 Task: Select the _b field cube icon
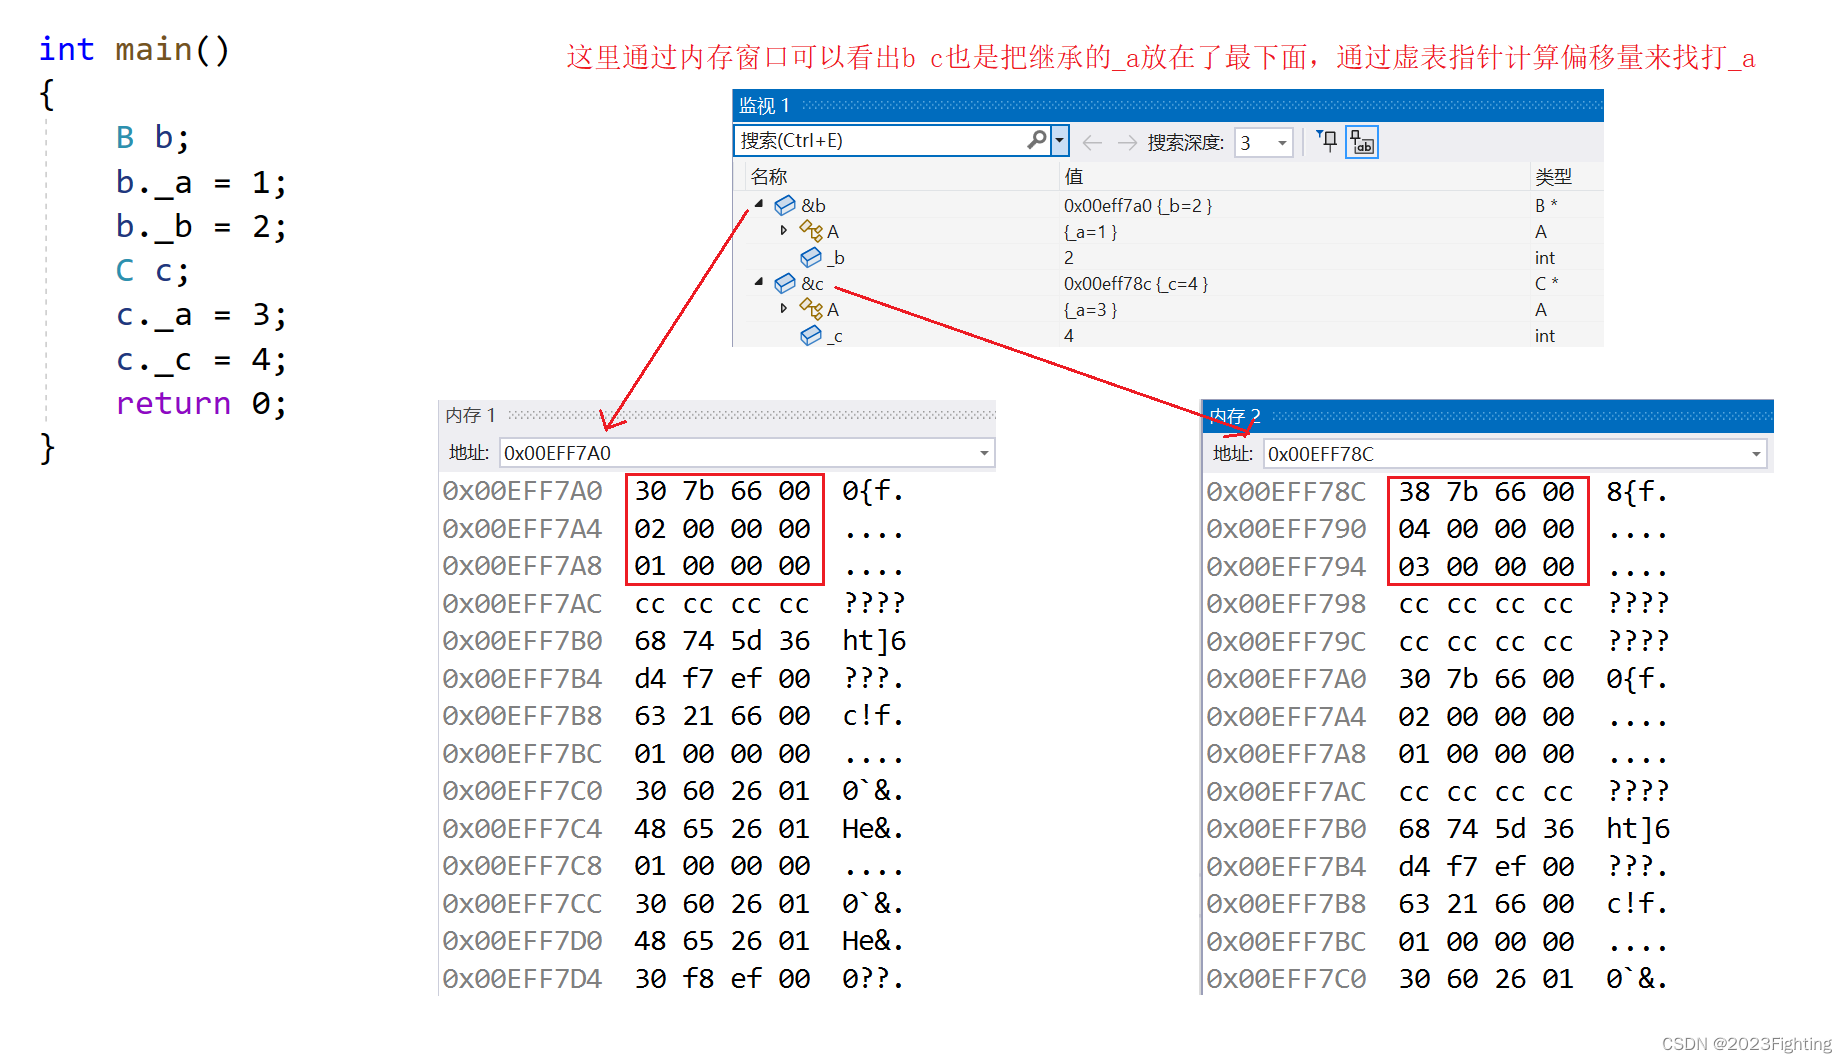click(x=811, y=257)
